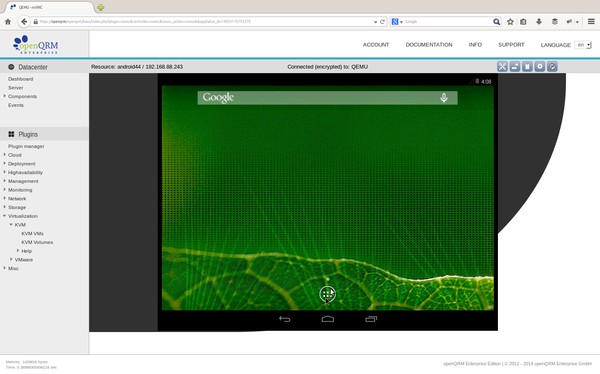The width and height of the screenshot is (600, 374).
Task: Bookmark this page with the star icon
Action: [x=510, y=22]
